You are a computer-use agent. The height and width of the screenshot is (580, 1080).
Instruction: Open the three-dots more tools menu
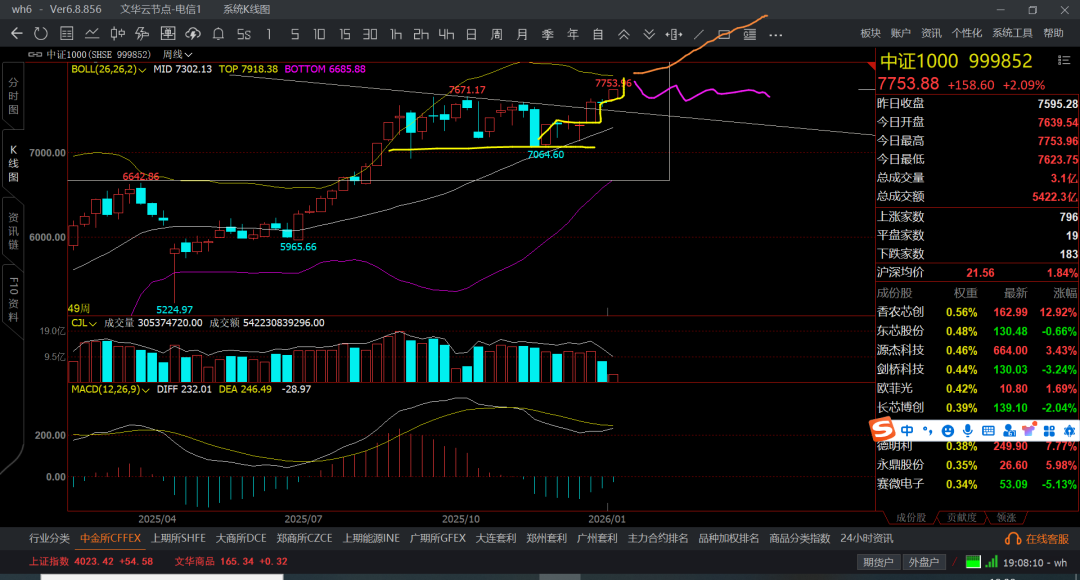775,34
